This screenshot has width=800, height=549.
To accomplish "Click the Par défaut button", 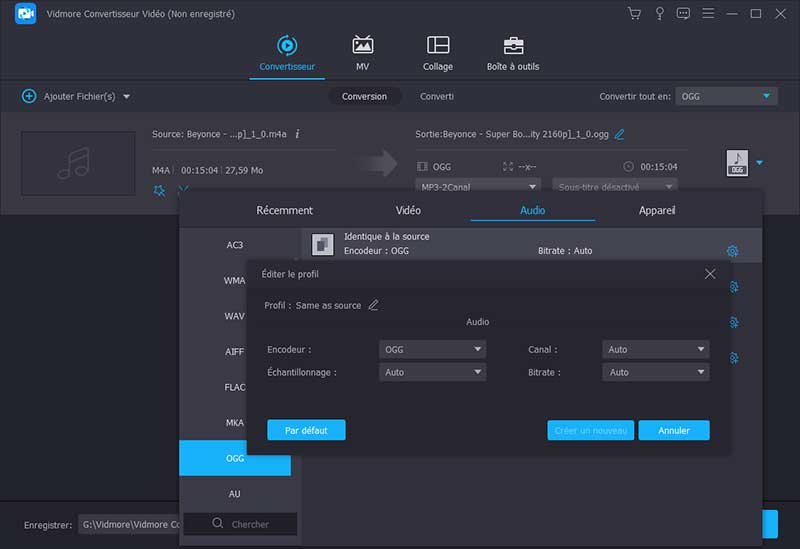I will coord(306,430).
